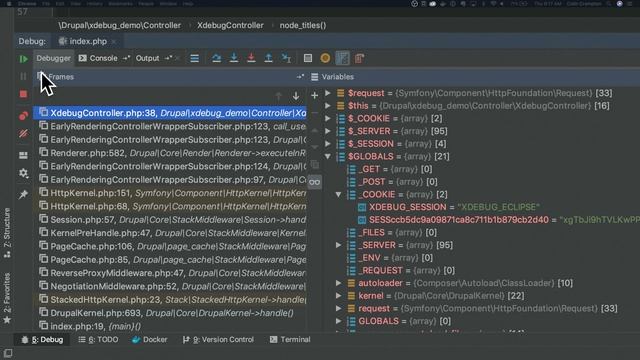Click the Pause Program icon
Screen dimensions: 640x360
pyautogui.click(x=23, y=76)
